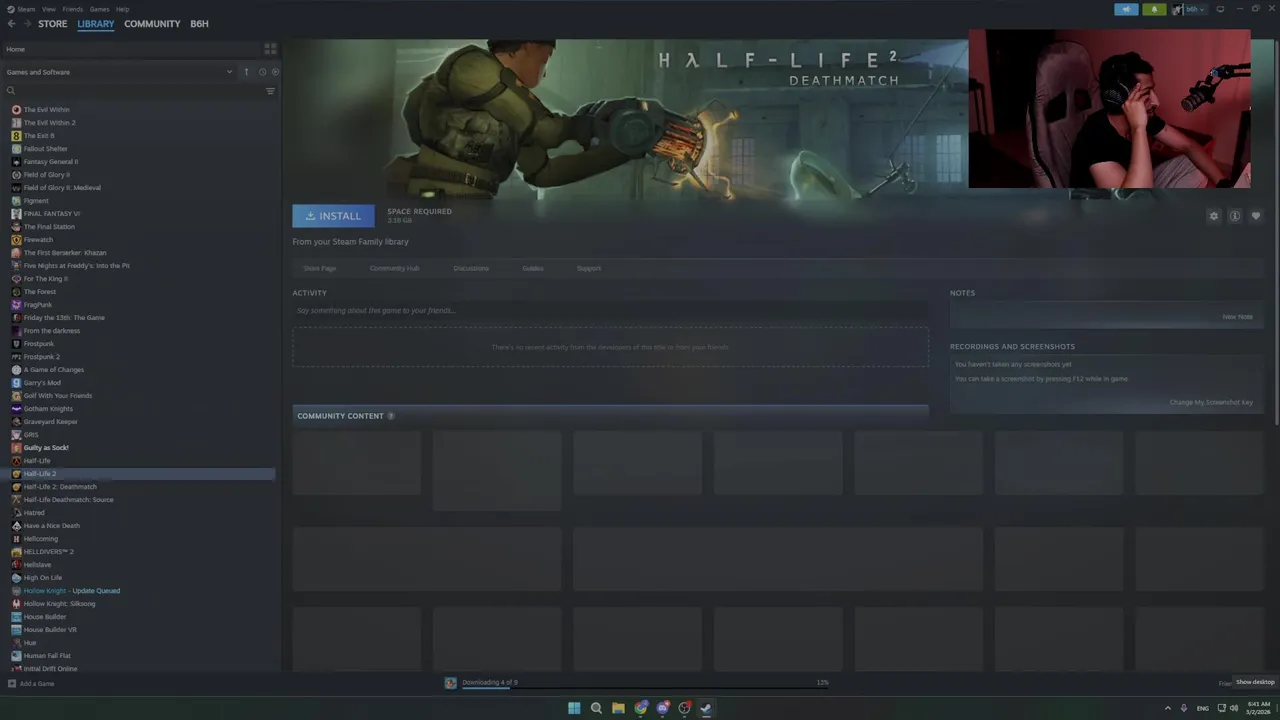This screenshot has height=720, width=1280.
Task: Open Windows taskbar search
Action: pos(596,708)
